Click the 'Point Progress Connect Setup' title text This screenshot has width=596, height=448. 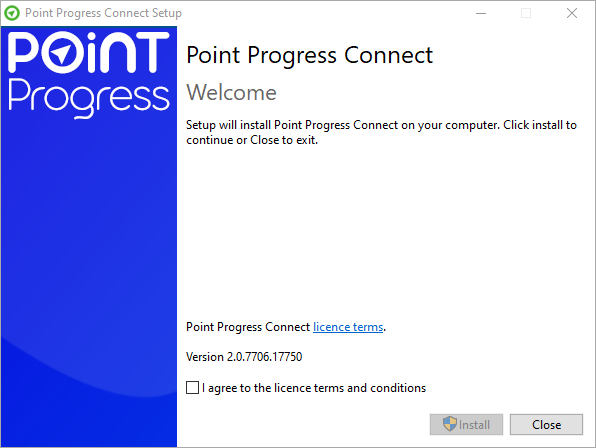click(x=103, y=13)
